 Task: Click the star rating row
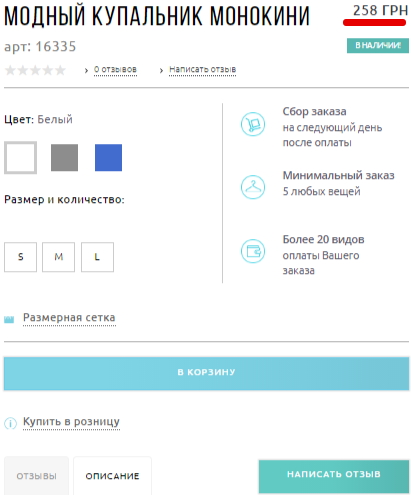coord(35,70)
